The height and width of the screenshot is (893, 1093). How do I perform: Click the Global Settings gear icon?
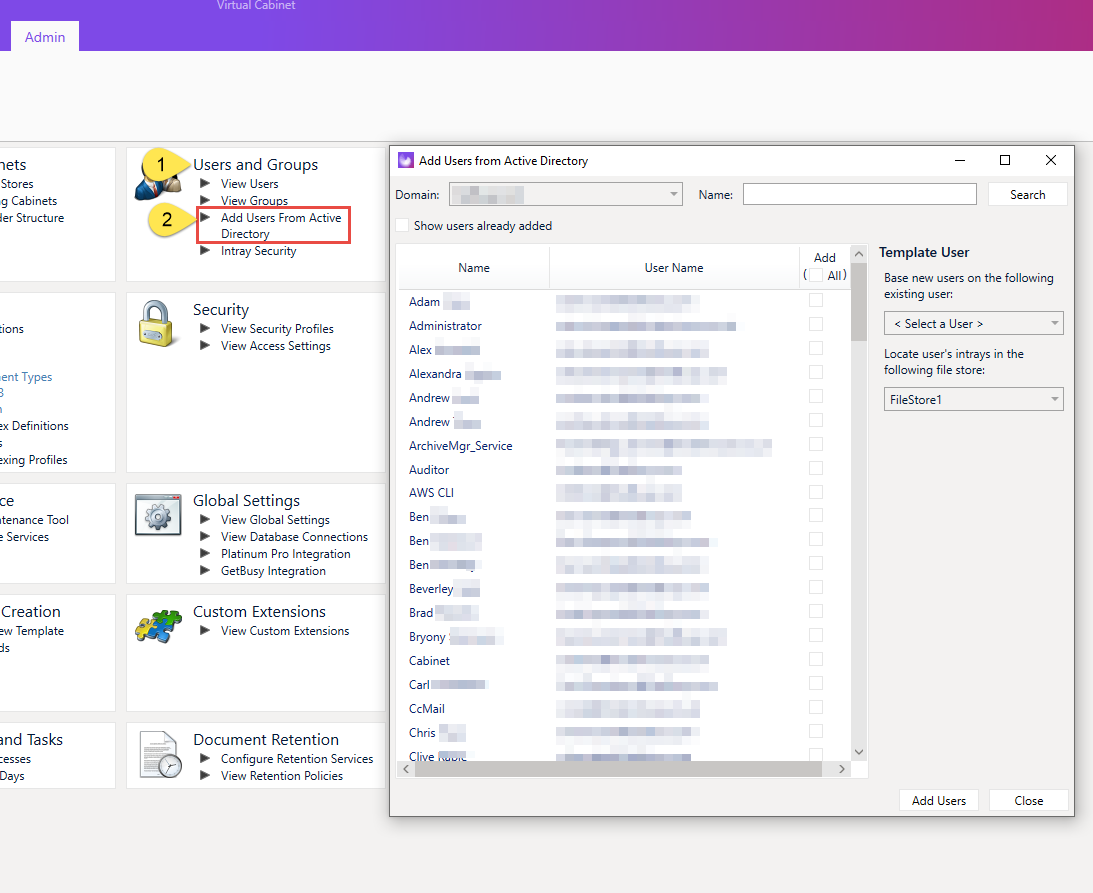click(x=158, y=515)
